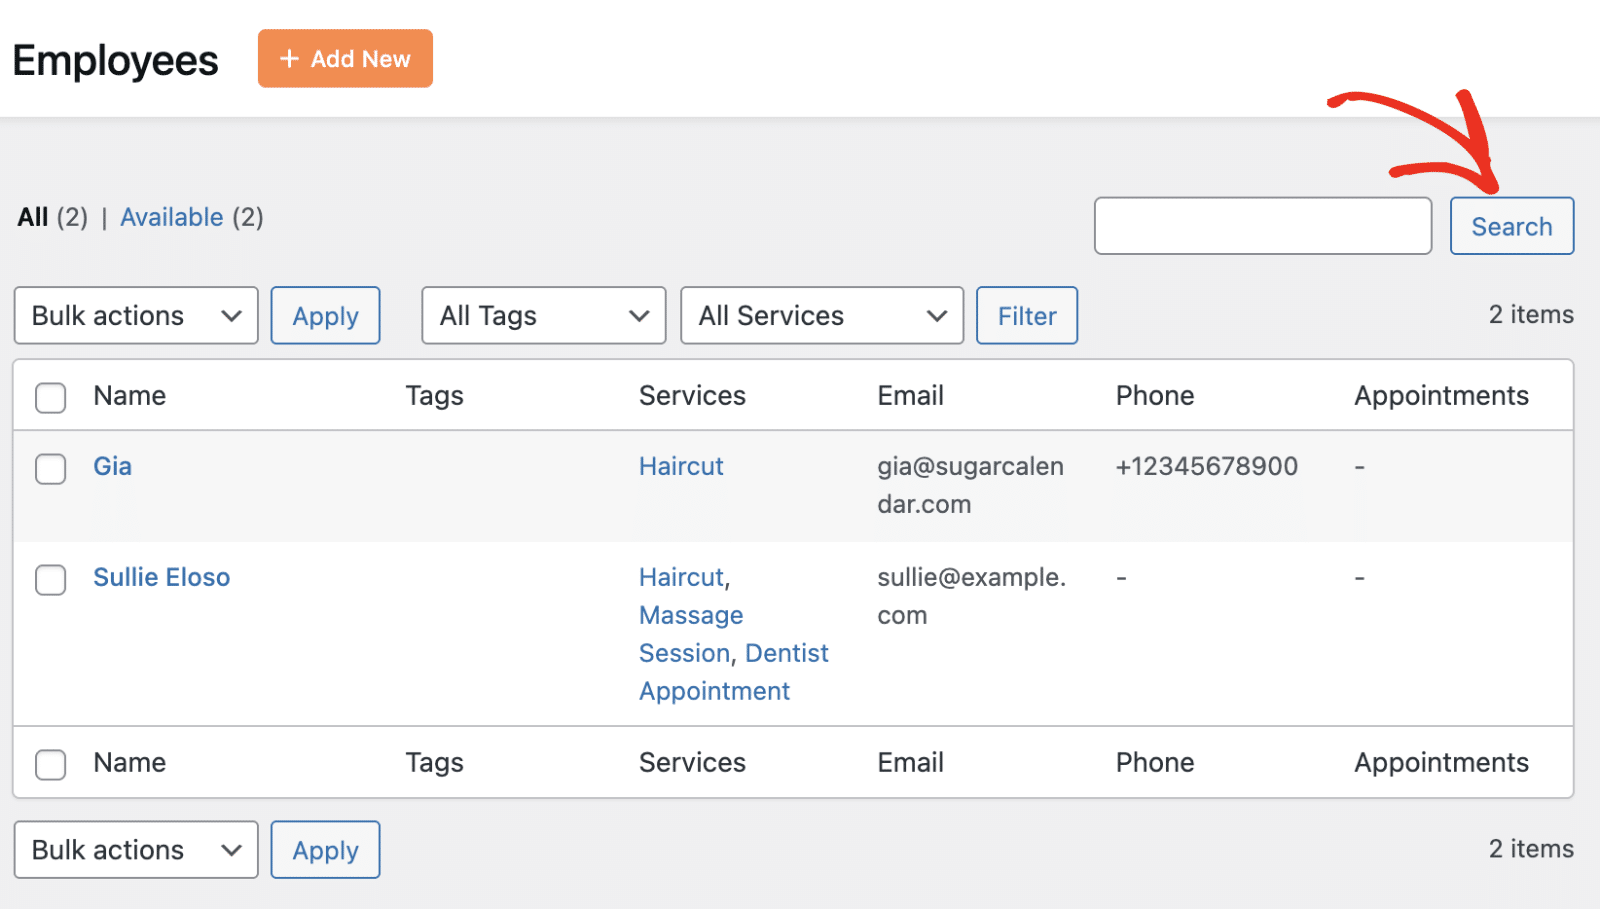Click Apply at the bottom of the list
Screen dimensions: 1600x909
click(324, 849)
